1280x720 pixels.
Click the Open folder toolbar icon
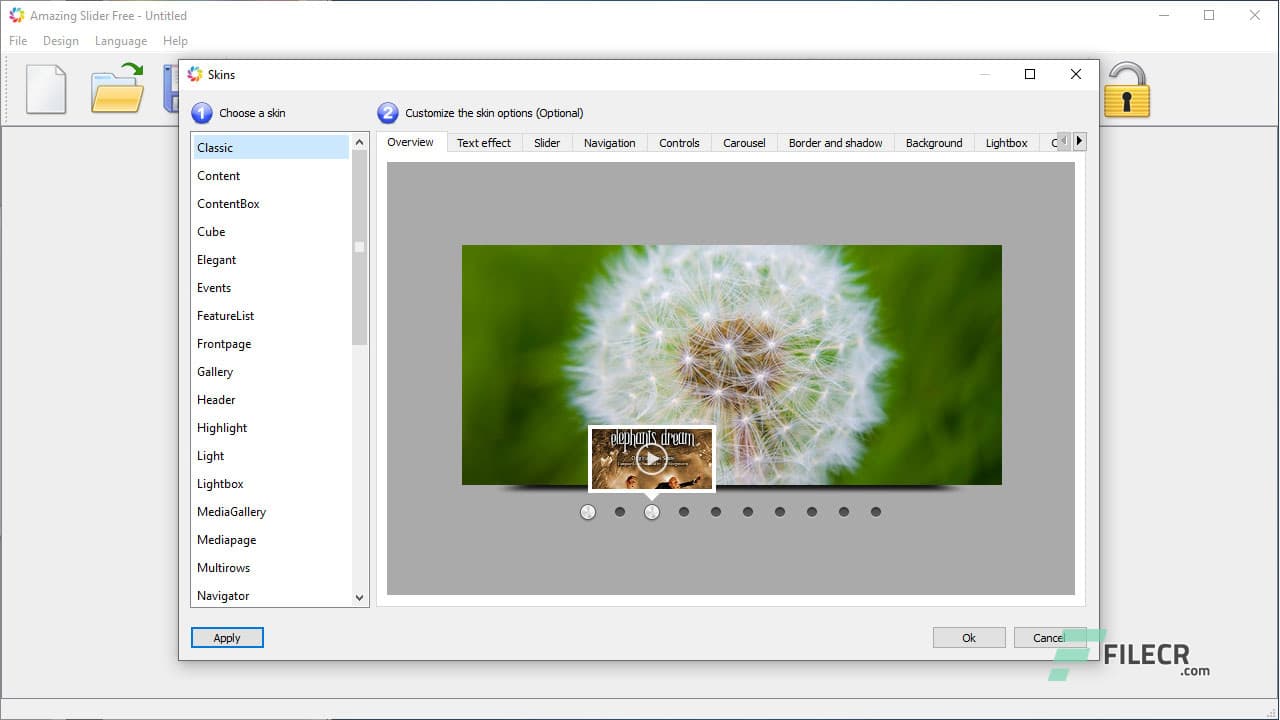tap(117, 89)
